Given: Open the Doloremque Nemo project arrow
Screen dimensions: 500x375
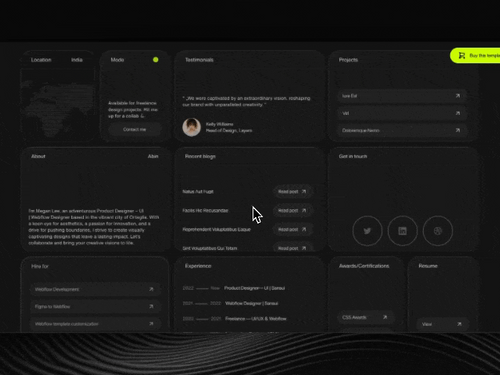Looking at the screenshot, I should point(458,130).
